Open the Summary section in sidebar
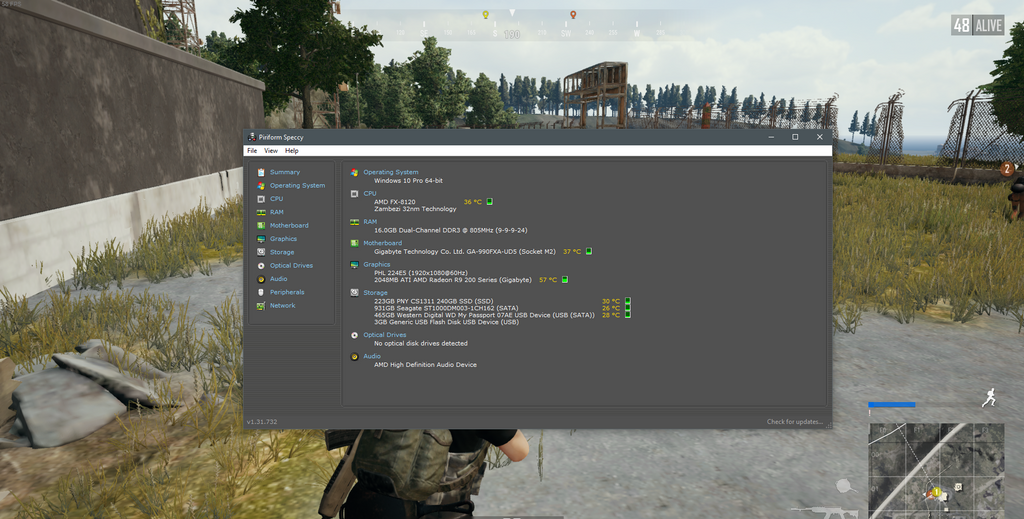 pos(285,172)
